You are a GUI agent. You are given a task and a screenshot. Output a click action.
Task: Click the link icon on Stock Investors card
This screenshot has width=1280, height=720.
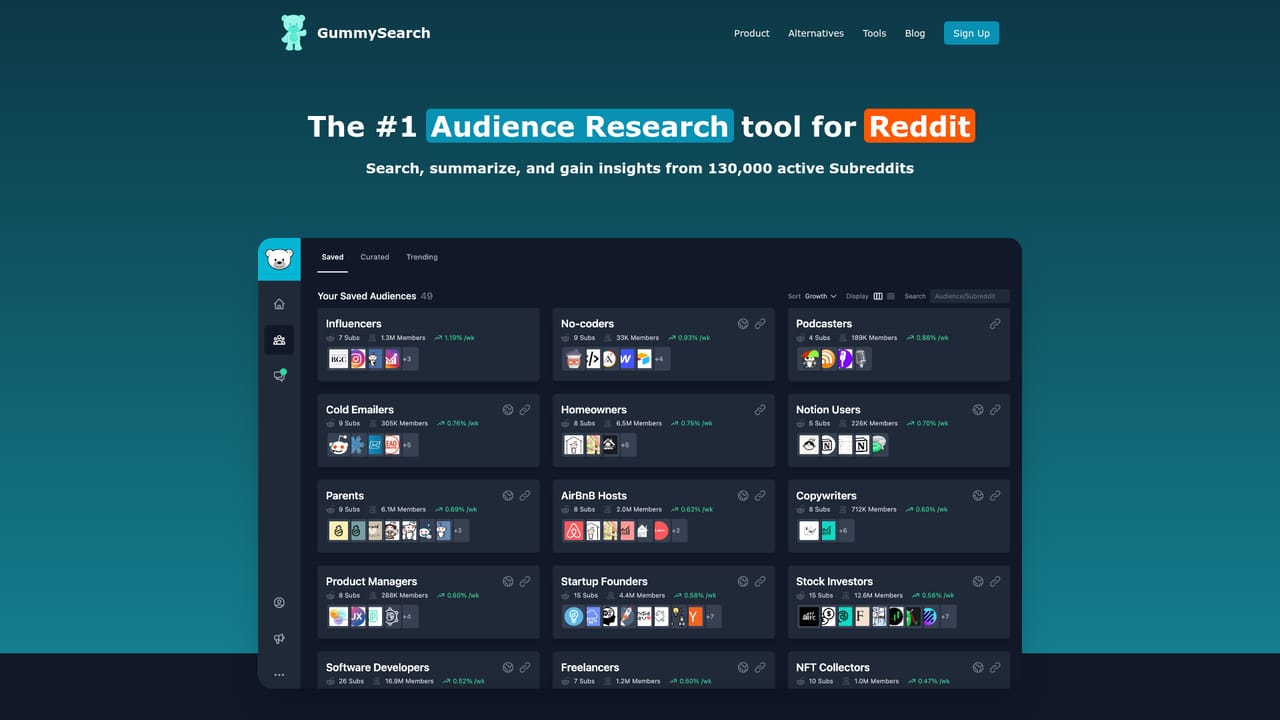(995, 582)
